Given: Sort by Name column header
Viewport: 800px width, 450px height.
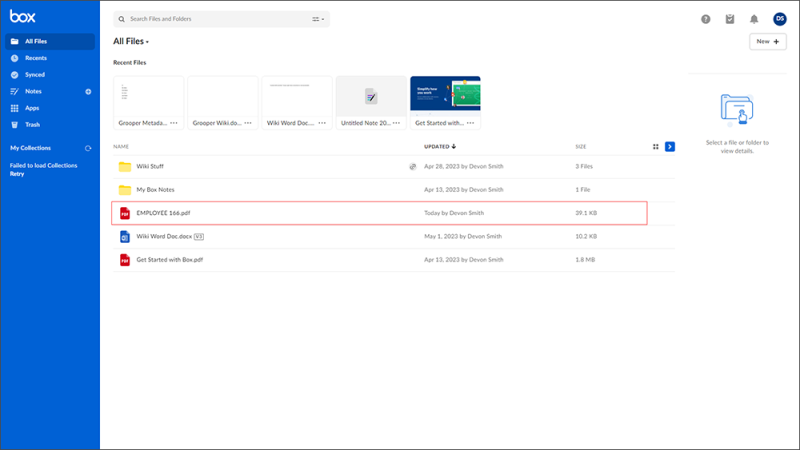Looking at the screenshot, I should 121,146.
